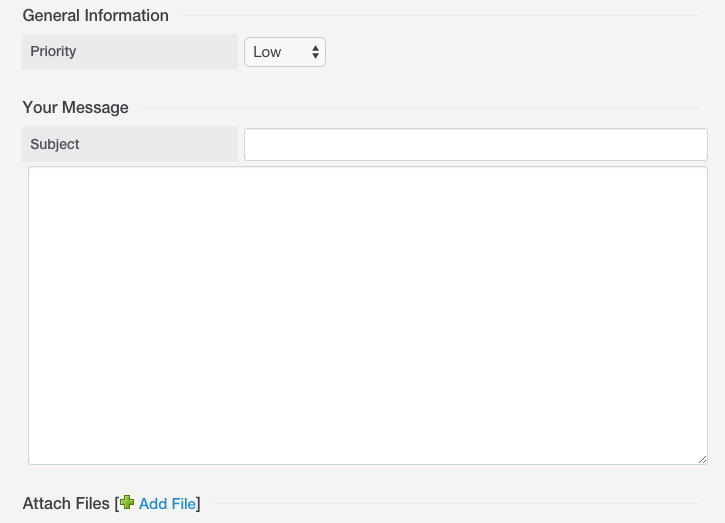Click the opening bracket before Add File
The image size is (725, 523).
click(x=117, y=504)
